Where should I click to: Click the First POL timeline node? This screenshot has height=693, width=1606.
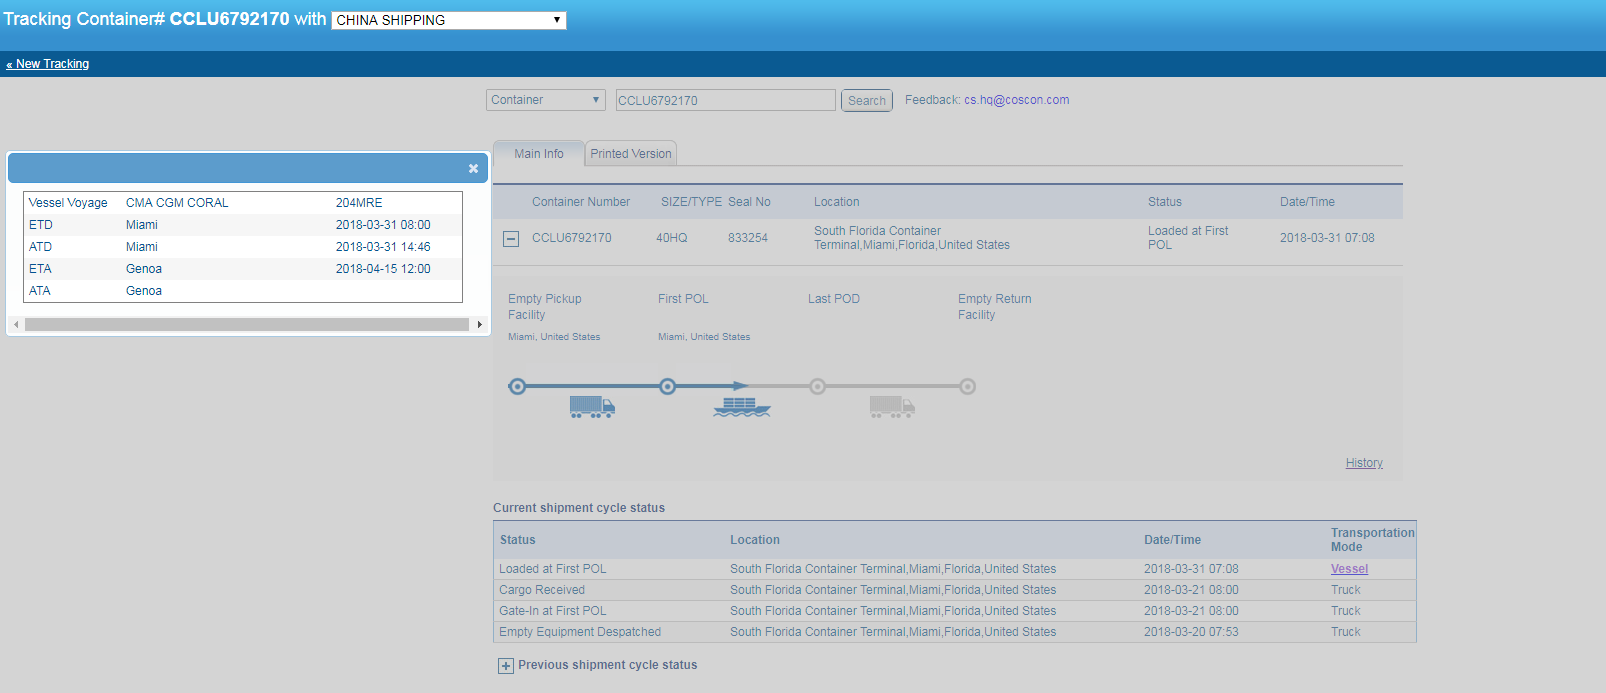667,387
